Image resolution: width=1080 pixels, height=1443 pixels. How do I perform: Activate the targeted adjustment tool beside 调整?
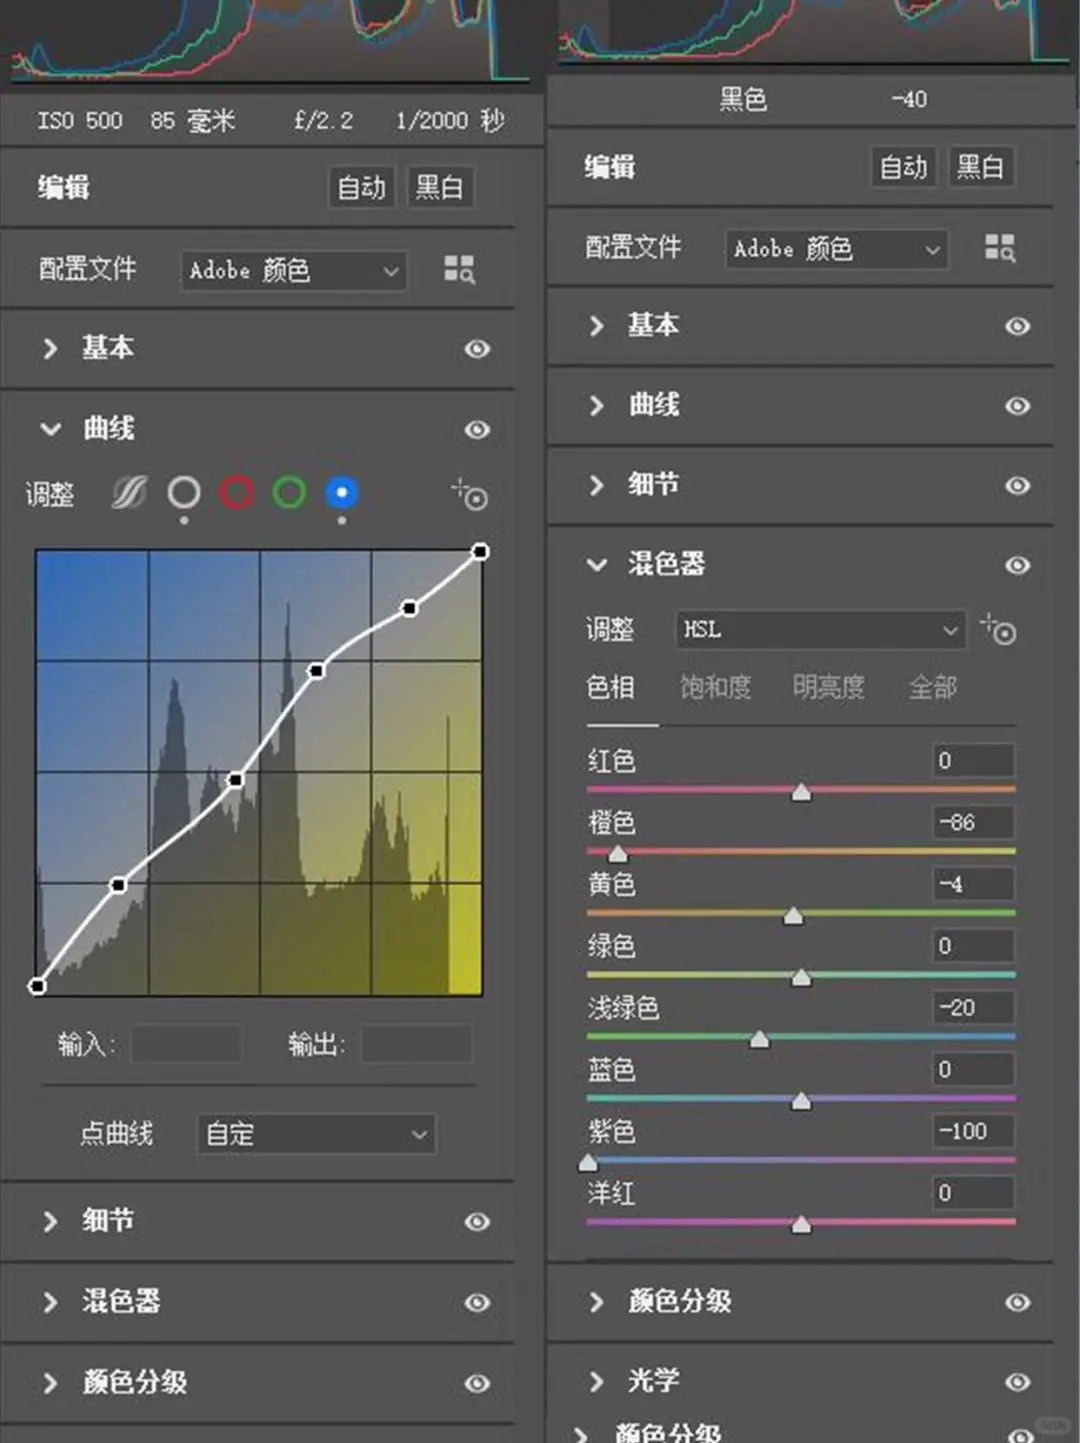pos(468,494)
